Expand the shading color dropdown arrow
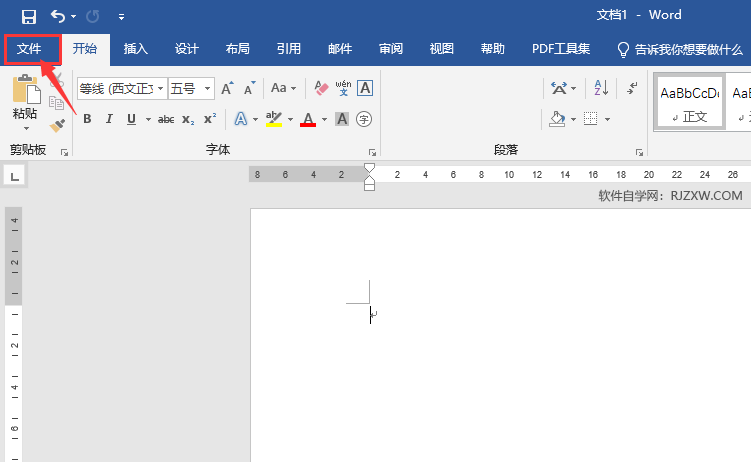 (x=573, y=119)
